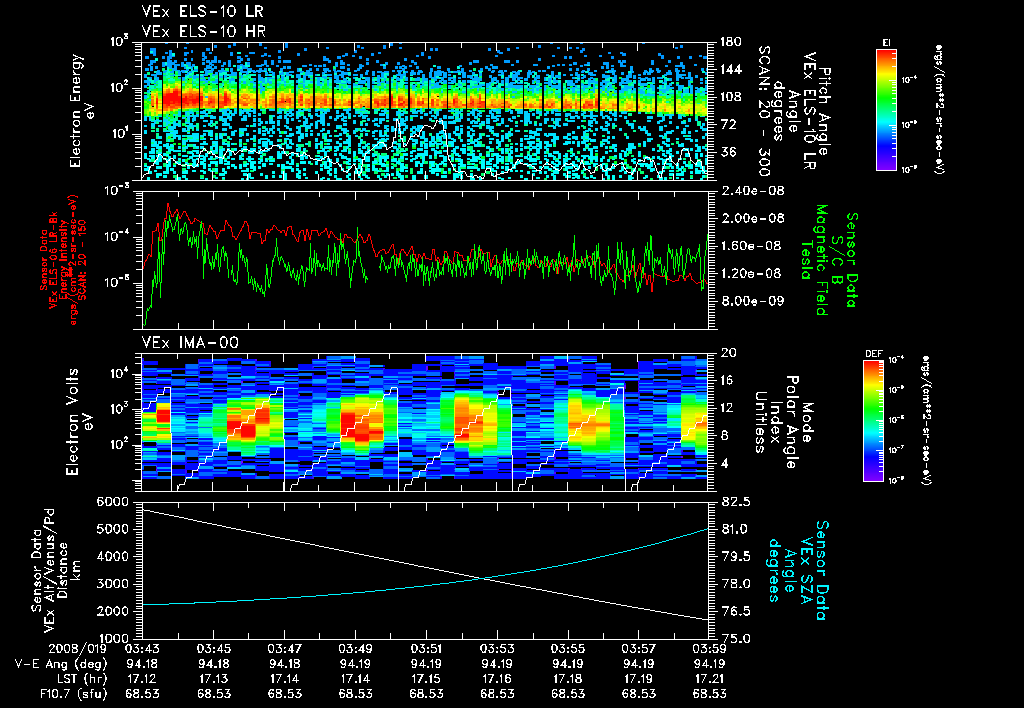Viewport: 1024px width, 708px height.
Task: Click the "LST (hr)" row label
Action: (82, 679)
